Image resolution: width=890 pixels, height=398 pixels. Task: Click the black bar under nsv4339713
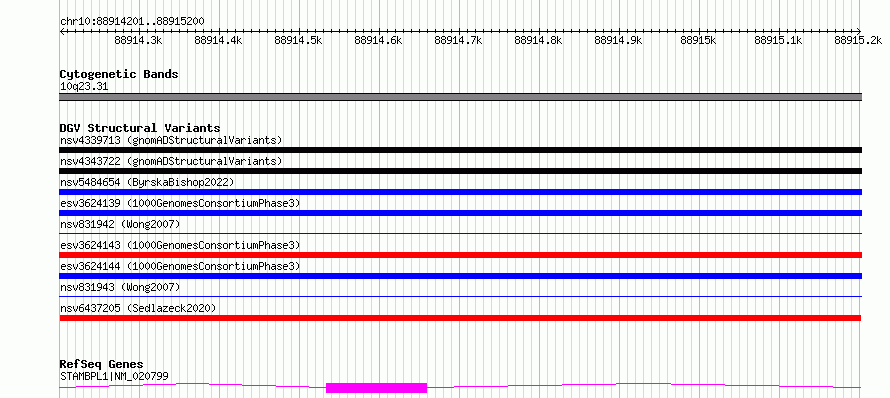coord(460,150)
